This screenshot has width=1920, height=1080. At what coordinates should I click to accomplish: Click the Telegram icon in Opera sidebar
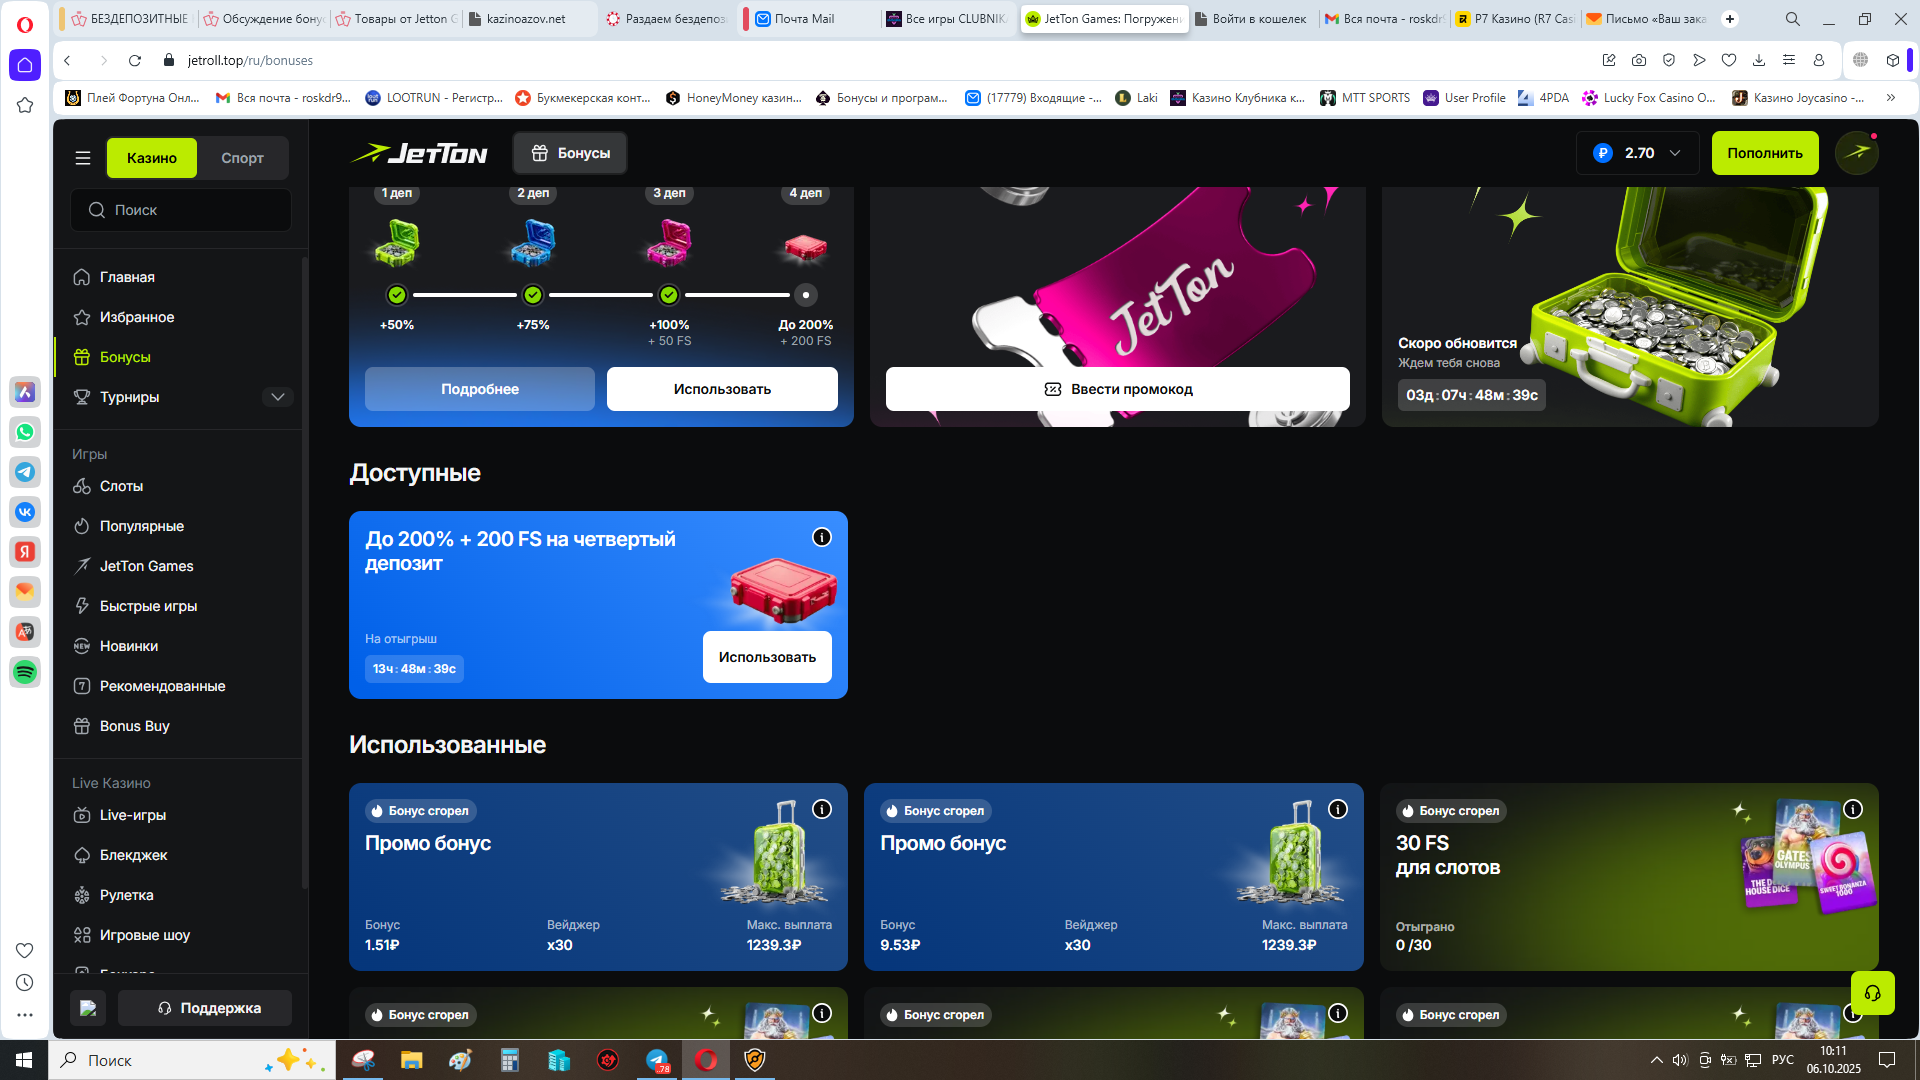25,472
